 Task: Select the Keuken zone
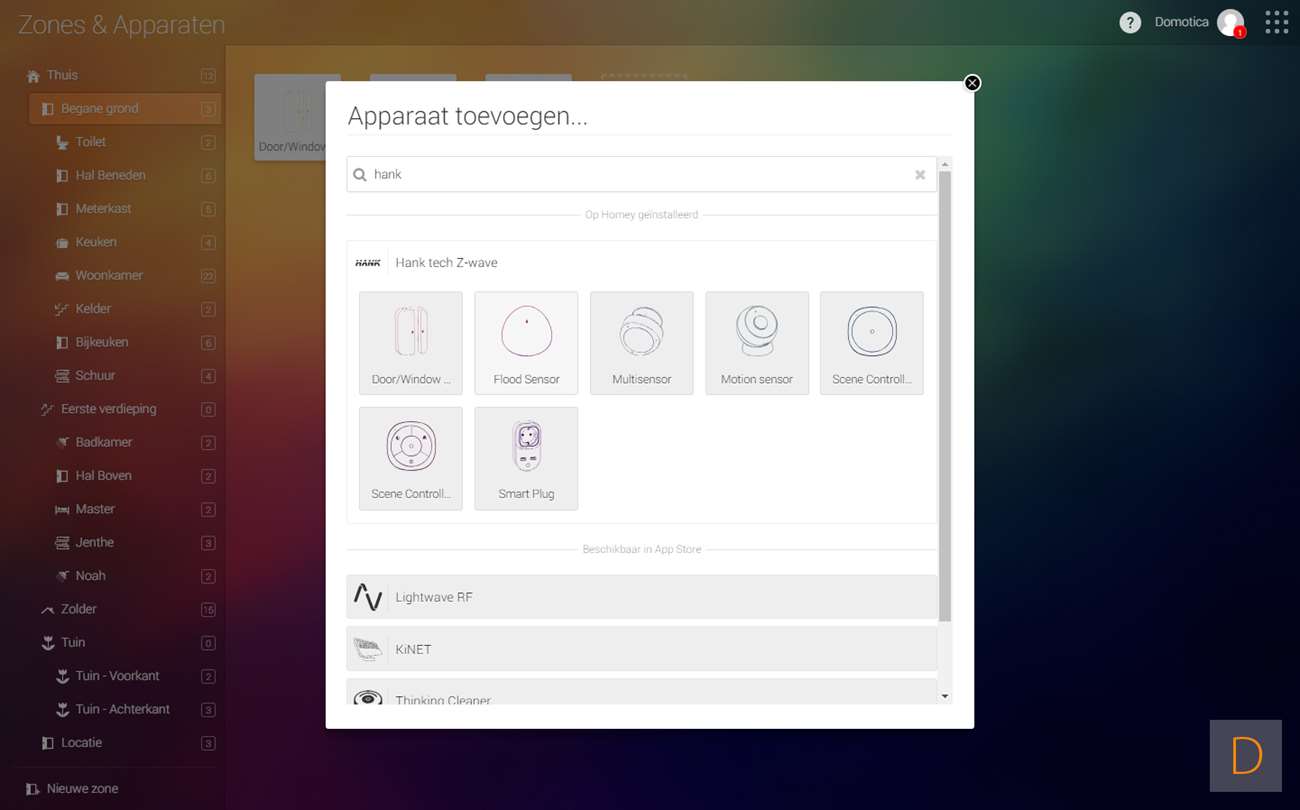point(96,242)
